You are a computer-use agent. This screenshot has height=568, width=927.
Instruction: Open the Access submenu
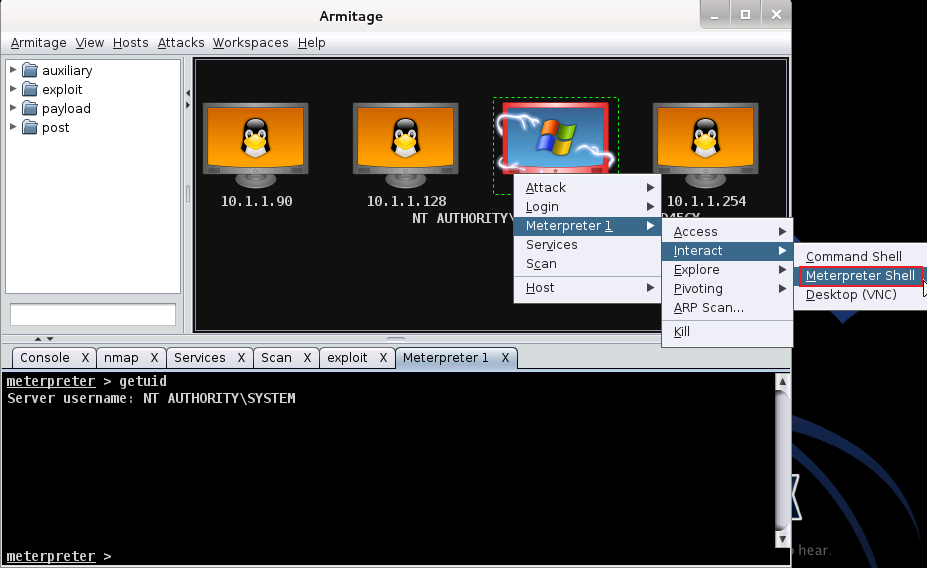(x=727, y=232)
